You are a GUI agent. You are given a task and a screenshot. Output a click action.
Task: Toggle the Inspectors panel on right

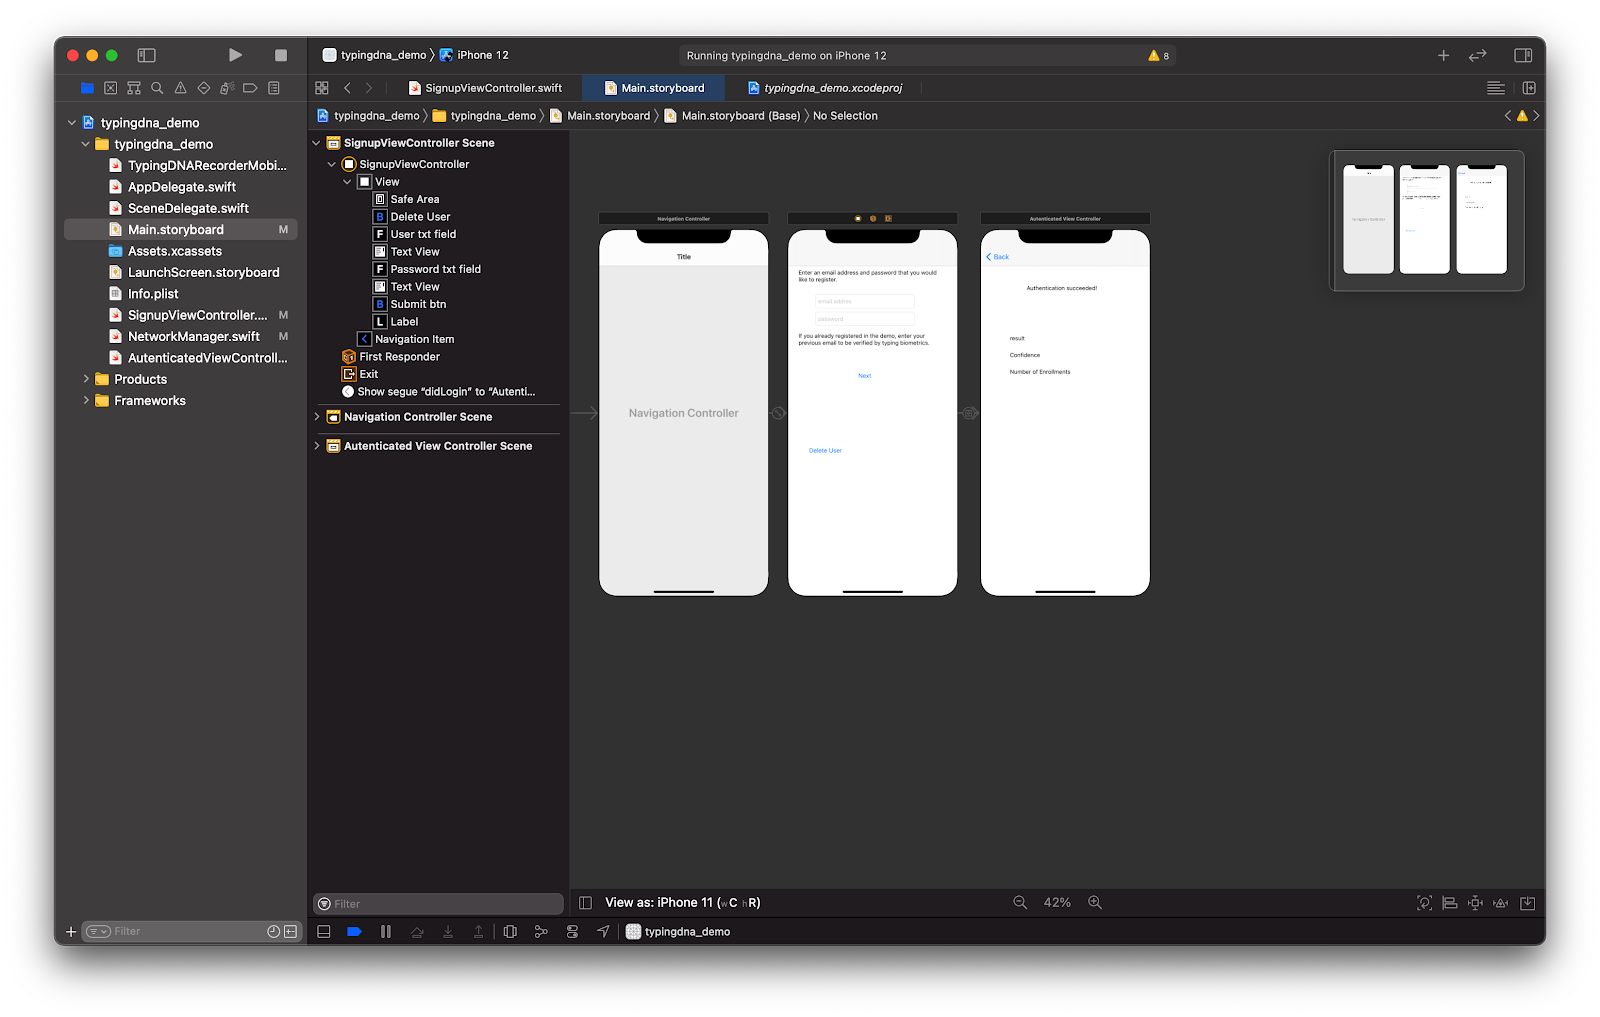[1523, 55]
